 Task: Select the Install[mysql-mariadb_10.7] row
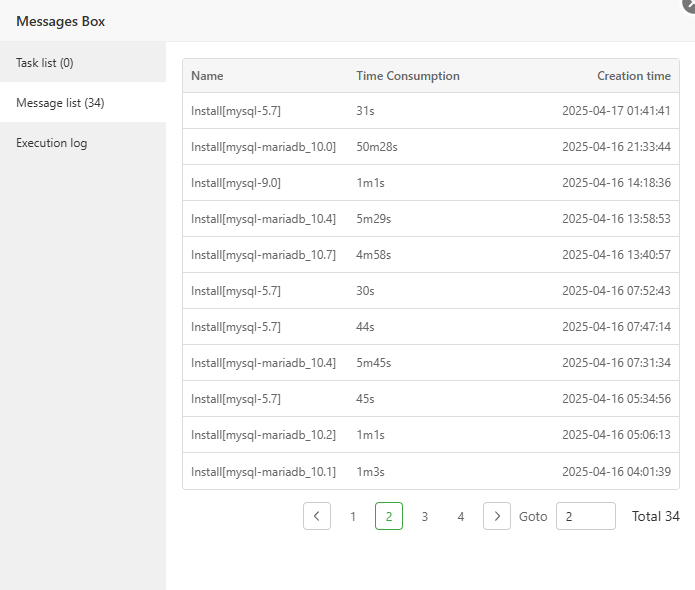[264, 255]
